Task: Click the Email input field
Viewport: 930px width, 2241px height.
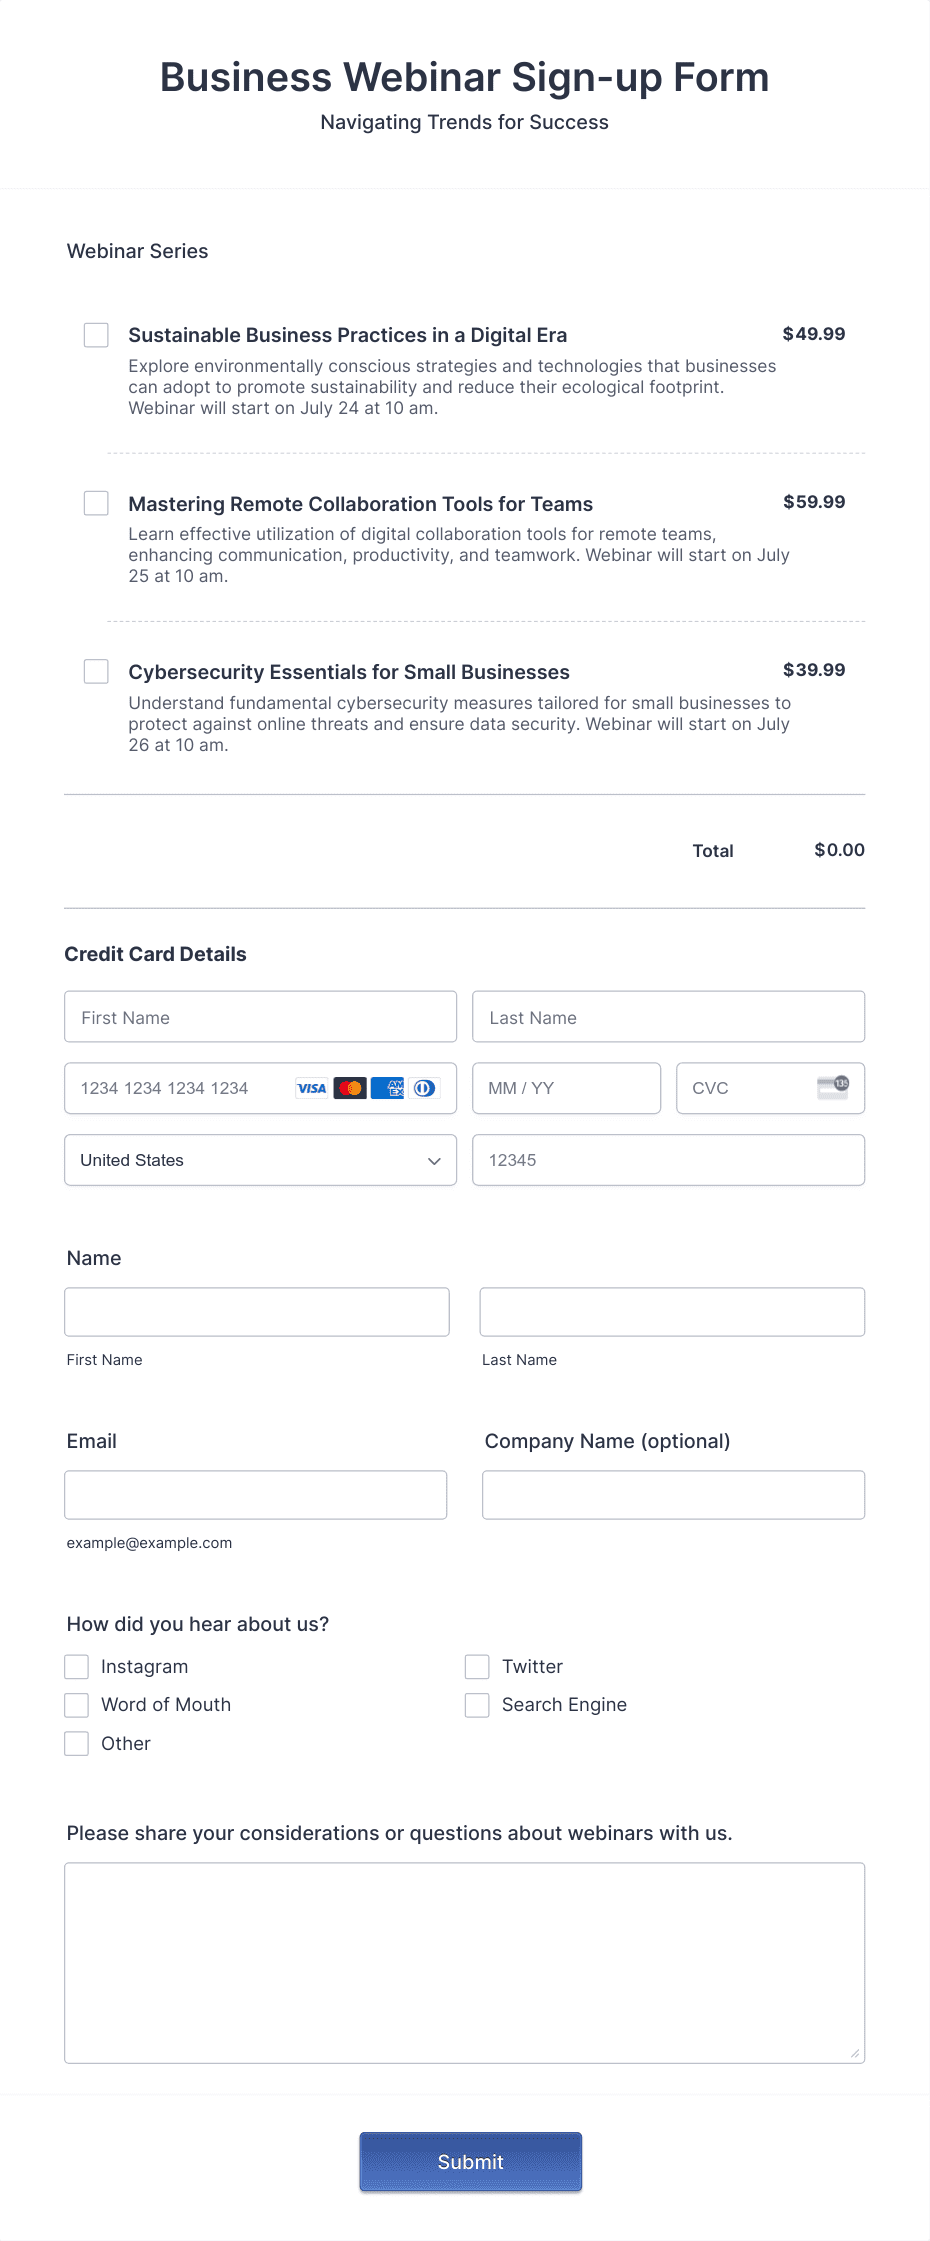Action: tap(256, 1494)
